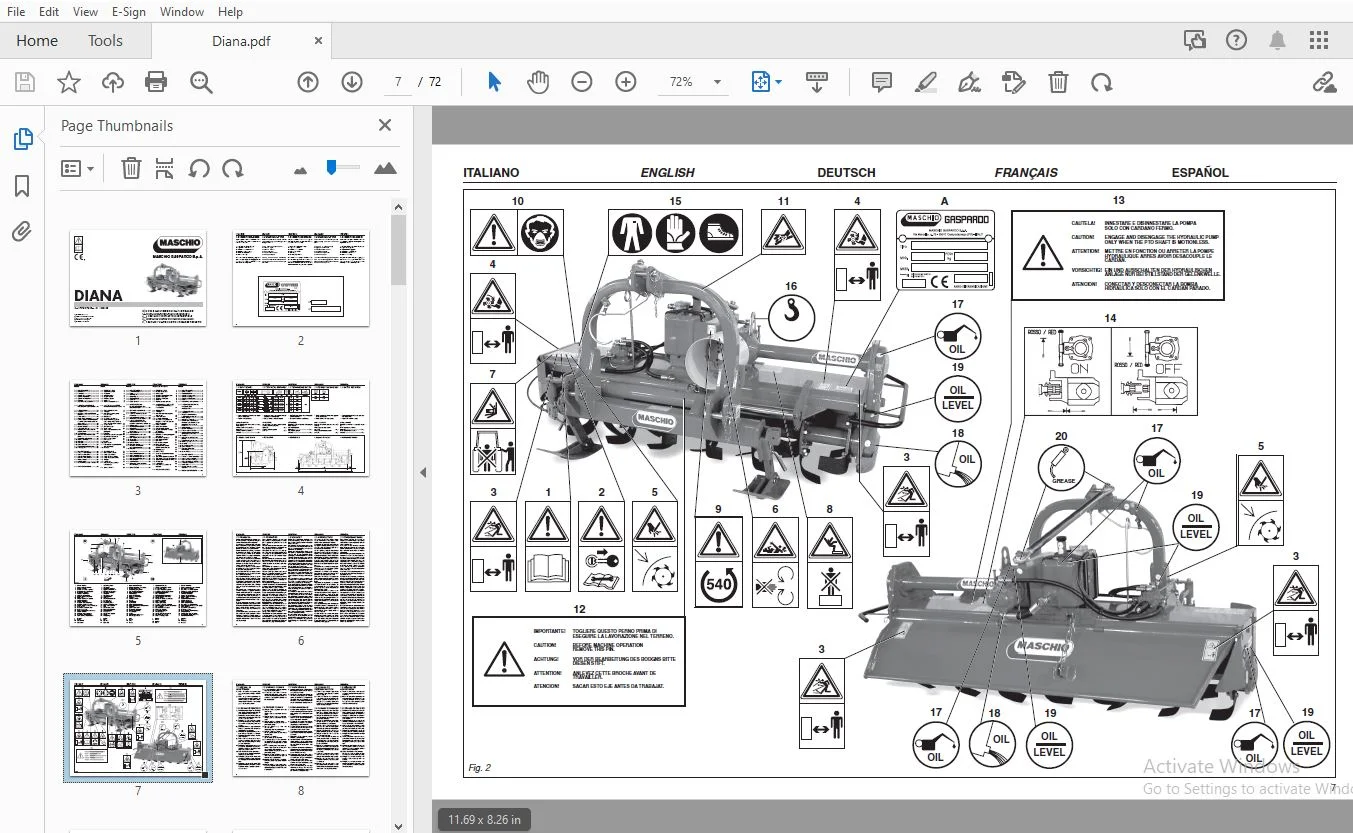The height and width of the screenshot is (833, 1353).
Task: Select the highlight text pen tool
Action: [x=925, y=82]
